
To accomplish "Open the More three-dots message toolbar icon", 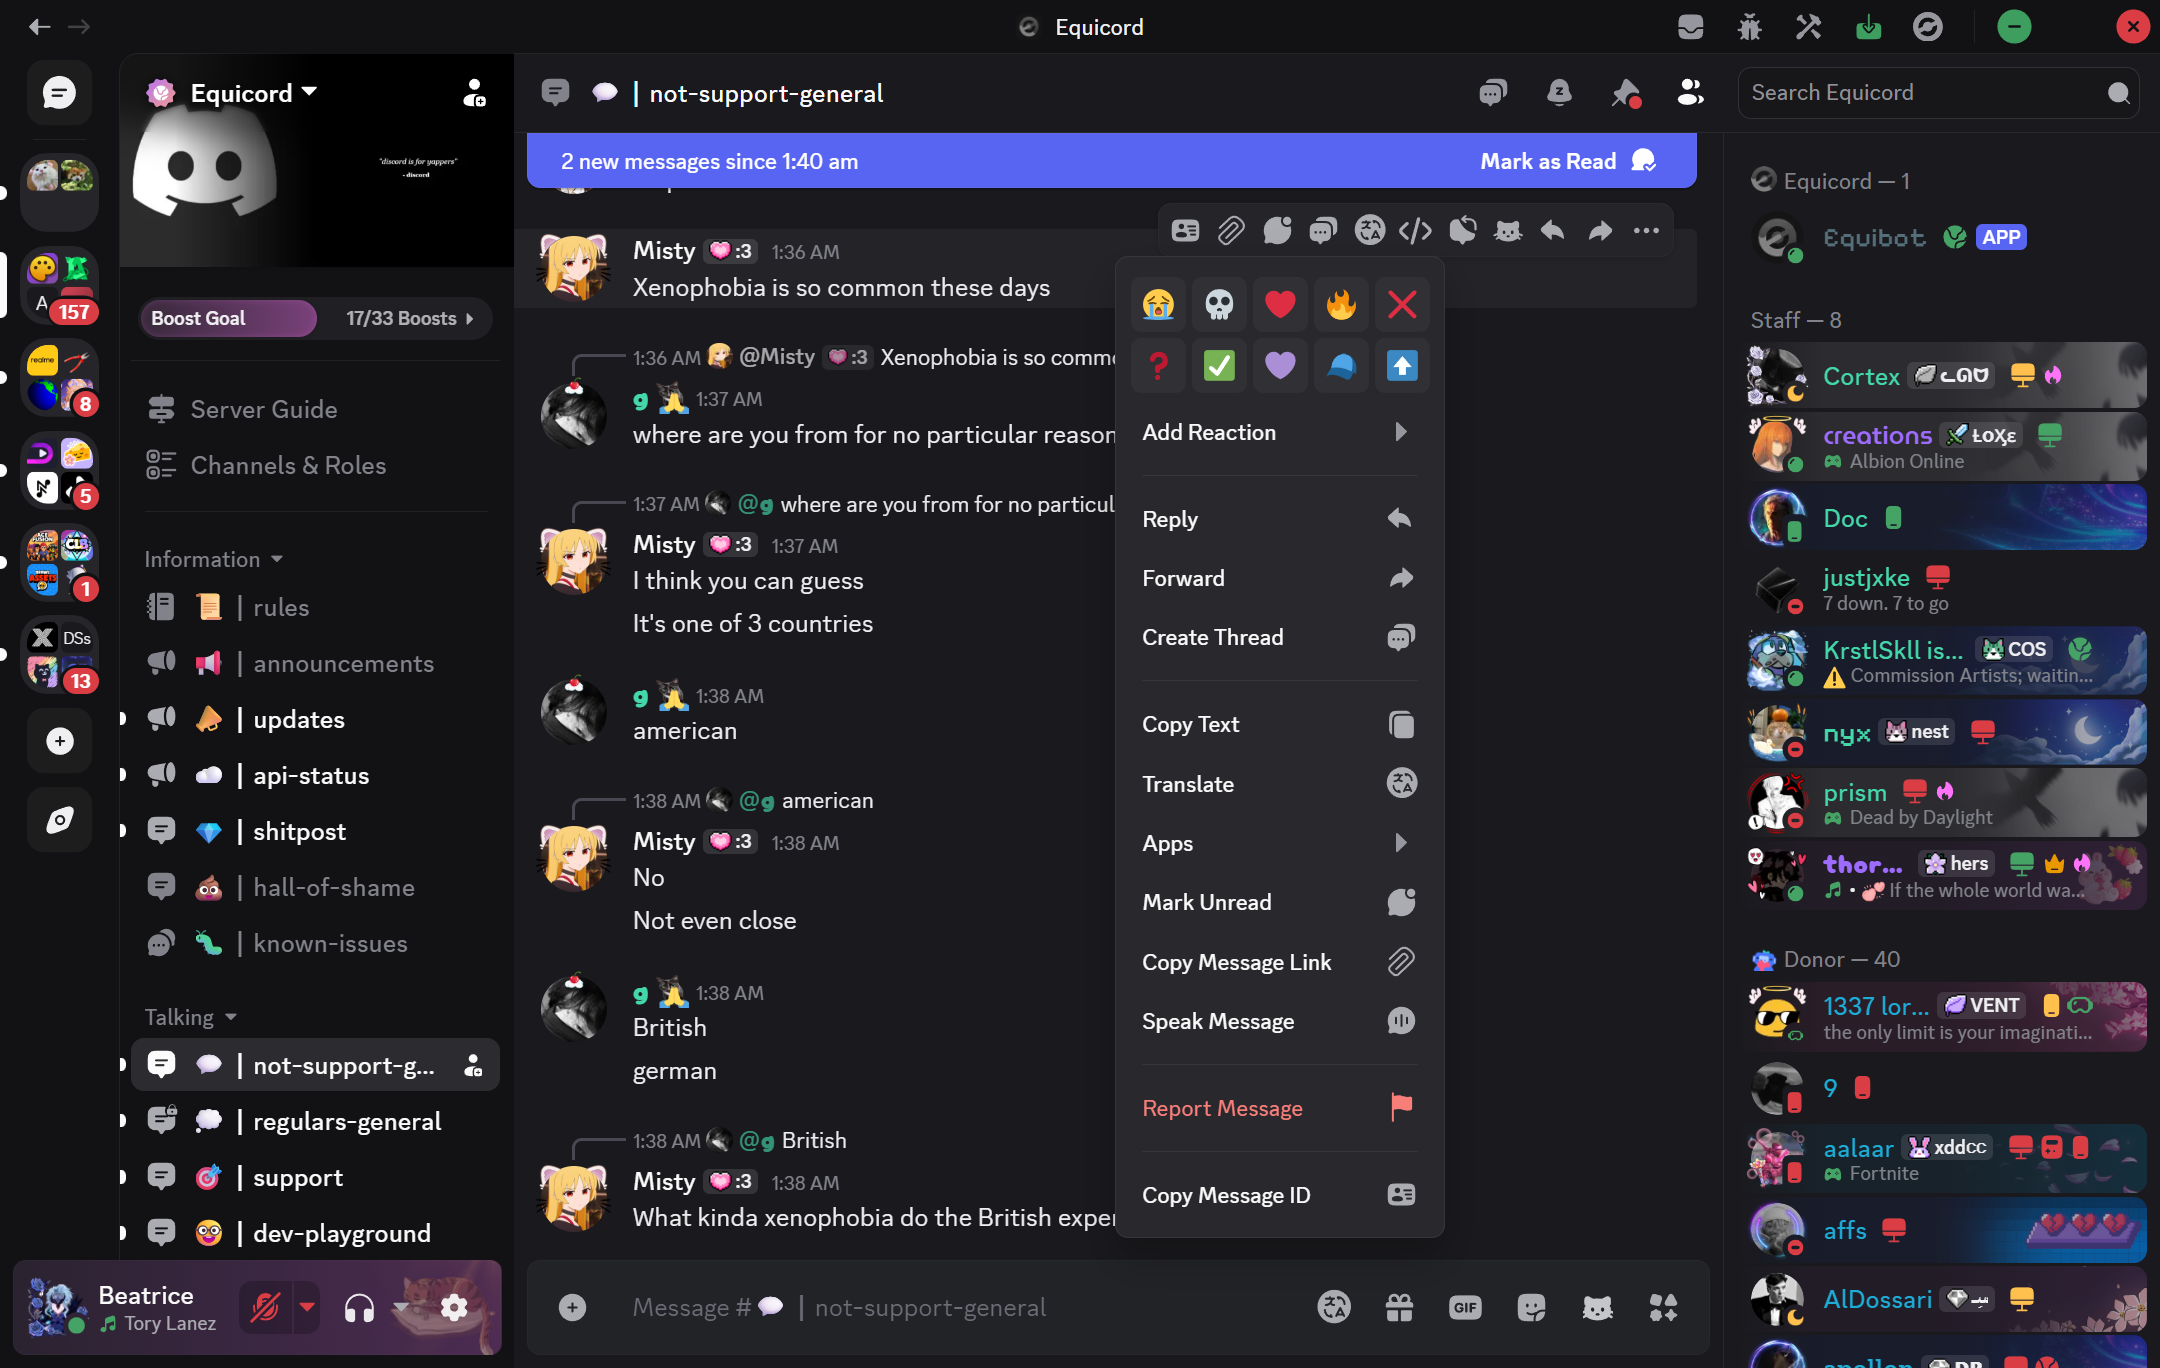I will [1646, 231].
